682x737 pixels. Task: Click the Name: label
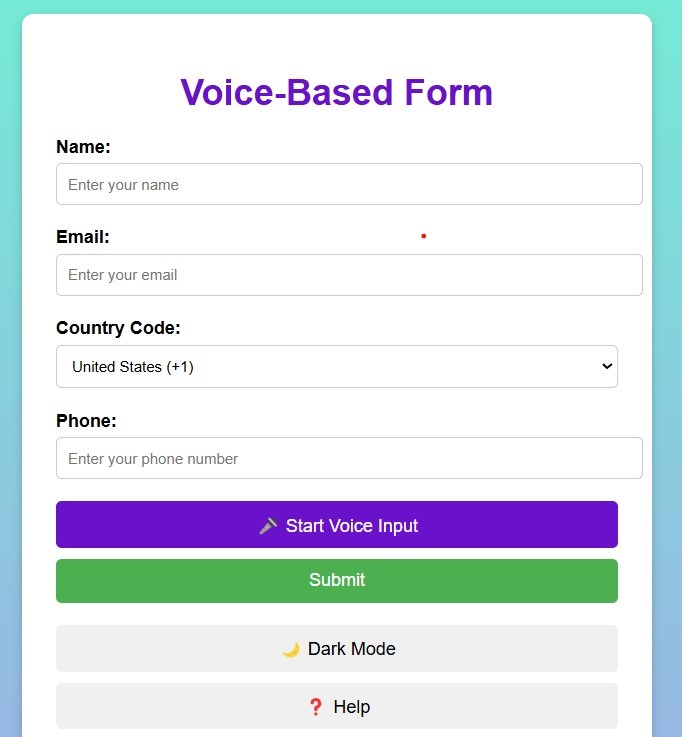coord(83,147)
